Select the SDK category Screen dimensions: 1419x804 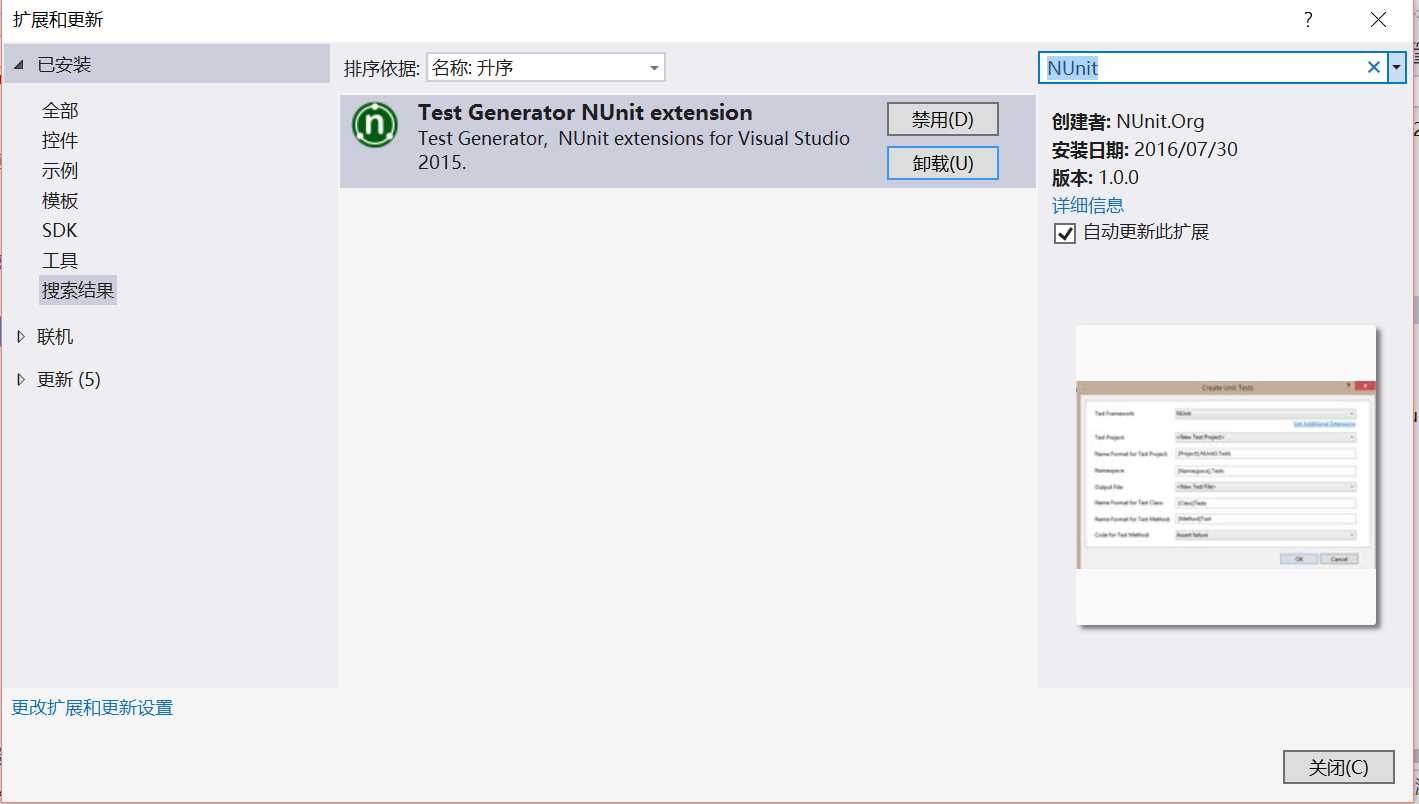coord(59,231)
